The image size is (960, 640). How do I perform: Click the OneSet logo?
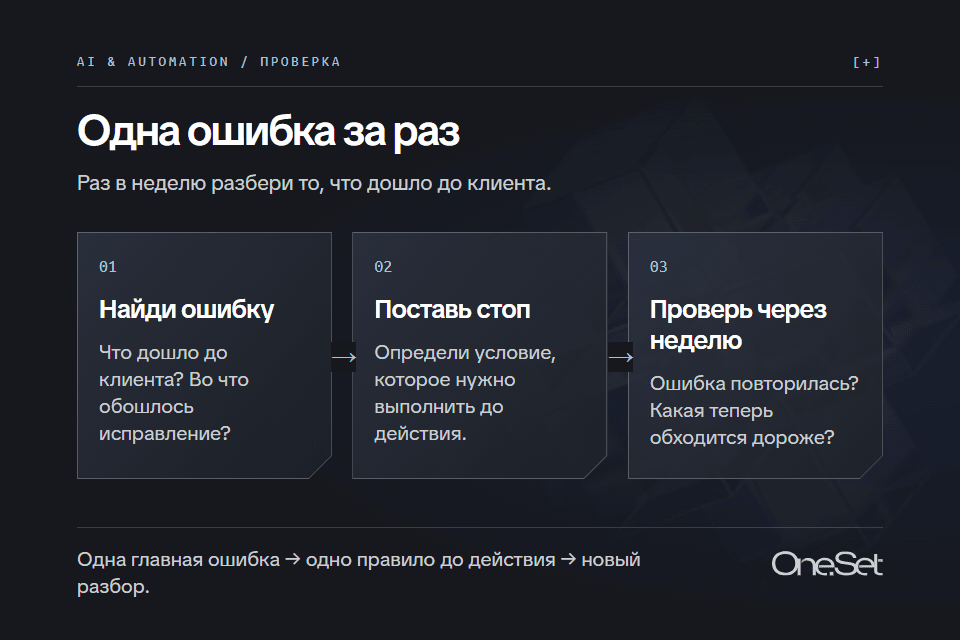click(827, 564)
